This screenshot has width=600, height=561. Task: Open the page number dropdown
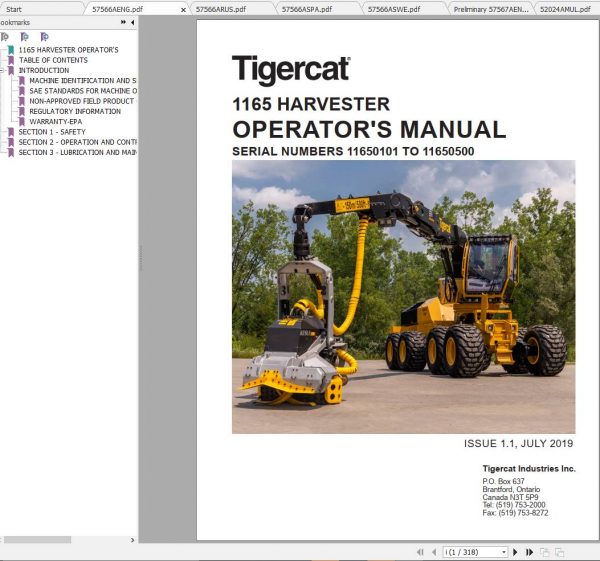pos(504,552)
